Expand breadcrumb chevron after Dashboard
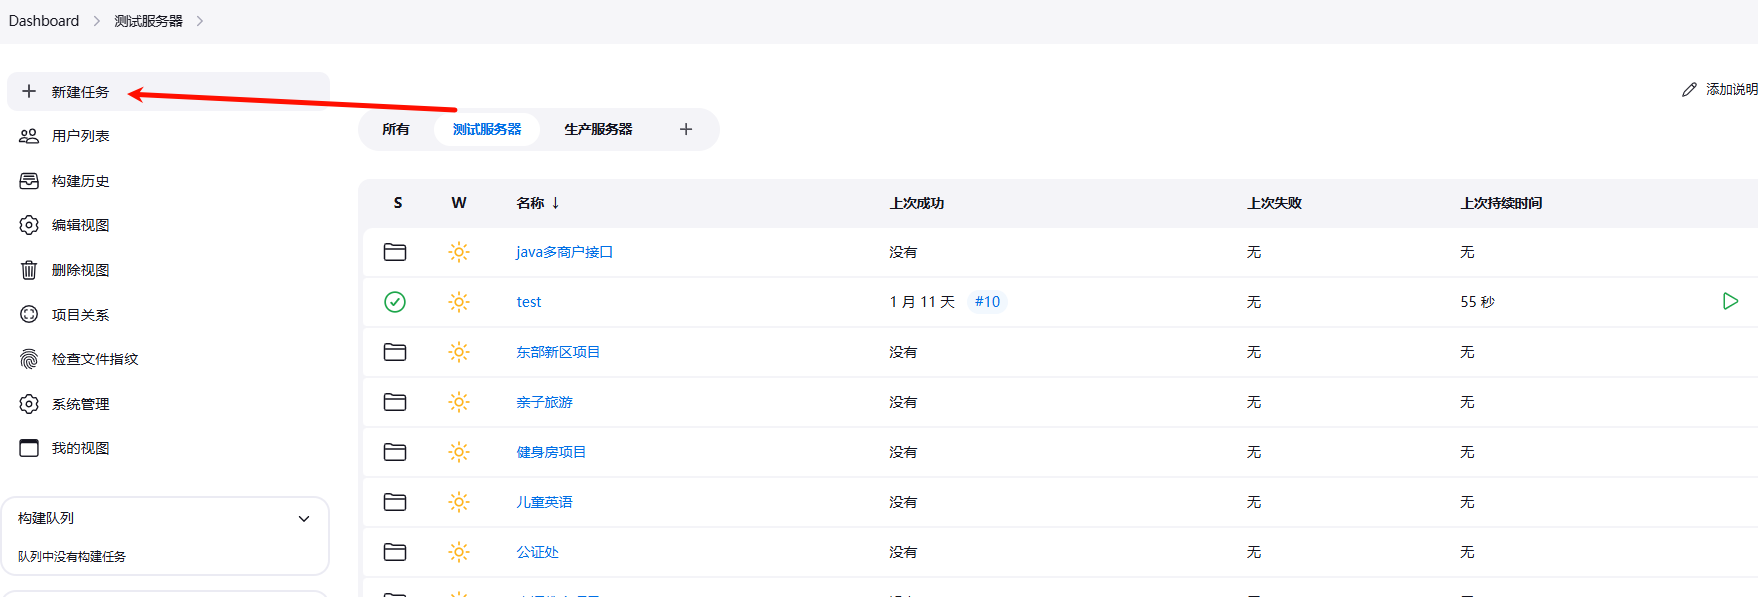 click(97, 21)
